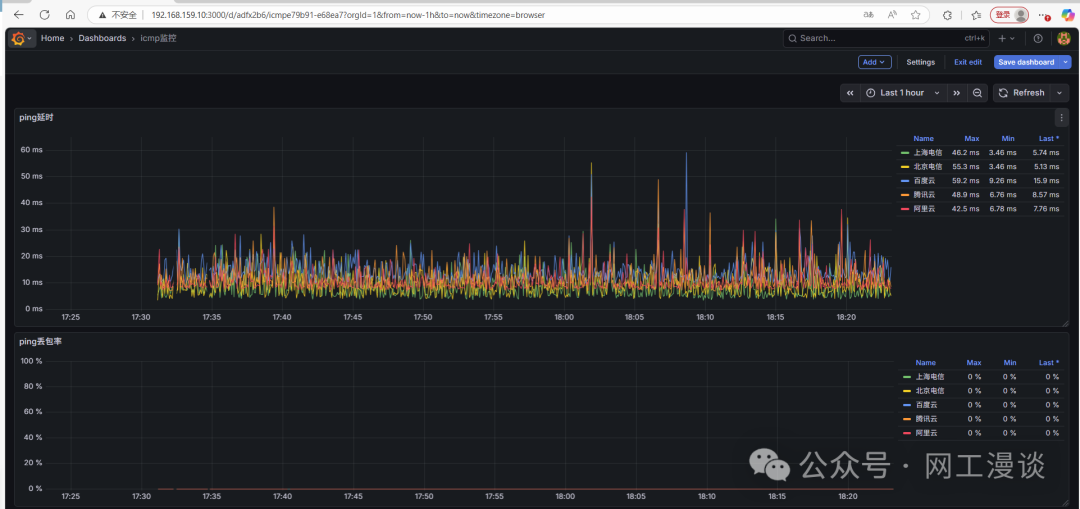Click the ping丢包率 panel title

41,342
